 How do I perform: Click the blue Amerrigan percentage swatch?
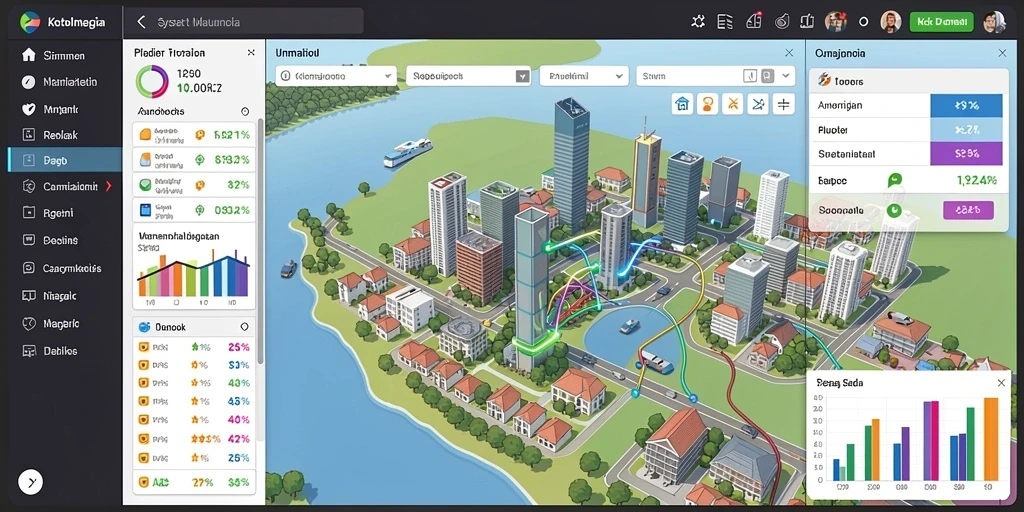click(x=966, y=105)
